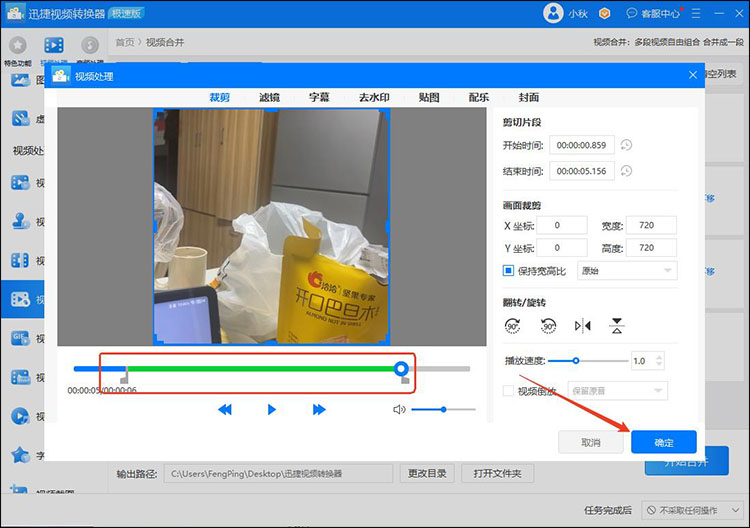
Task: Select the 视频处理 film icon in toolbar
Action: tap(54, 45)
